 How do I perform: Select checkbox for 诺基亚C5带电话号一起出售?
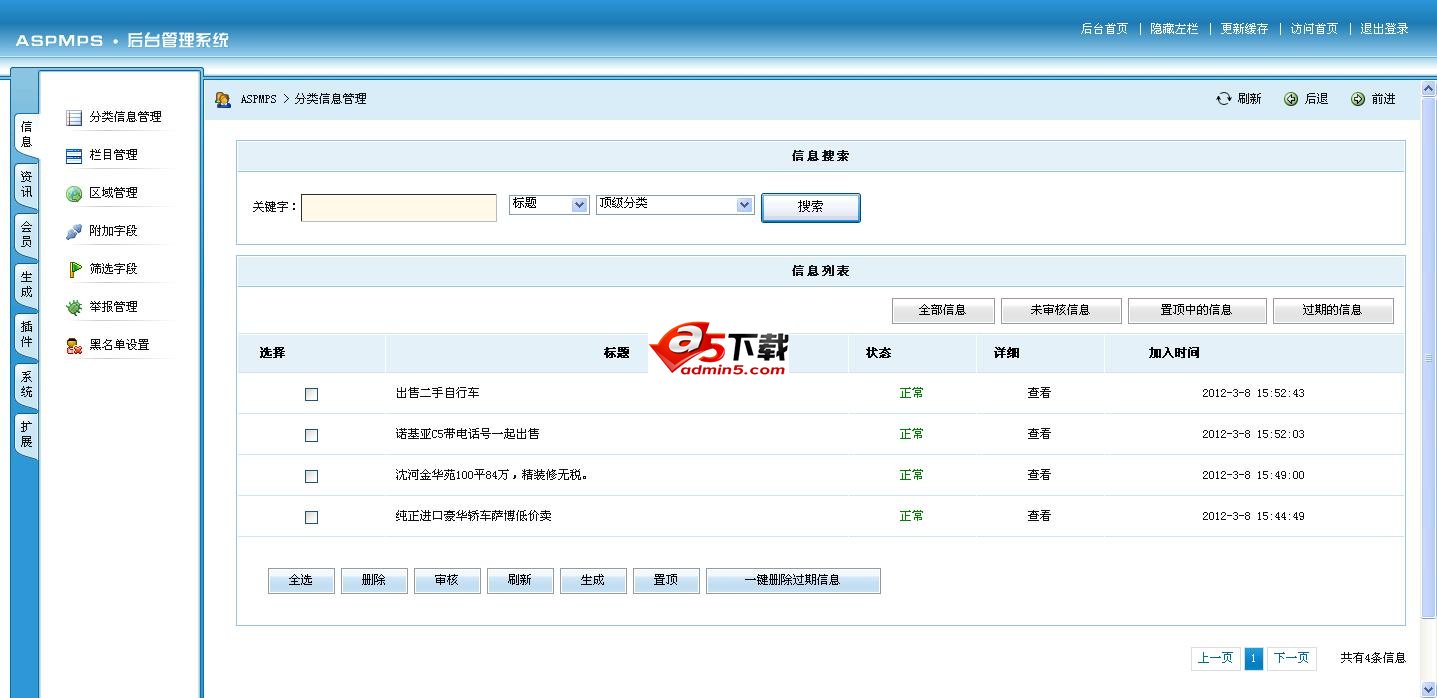311,435
